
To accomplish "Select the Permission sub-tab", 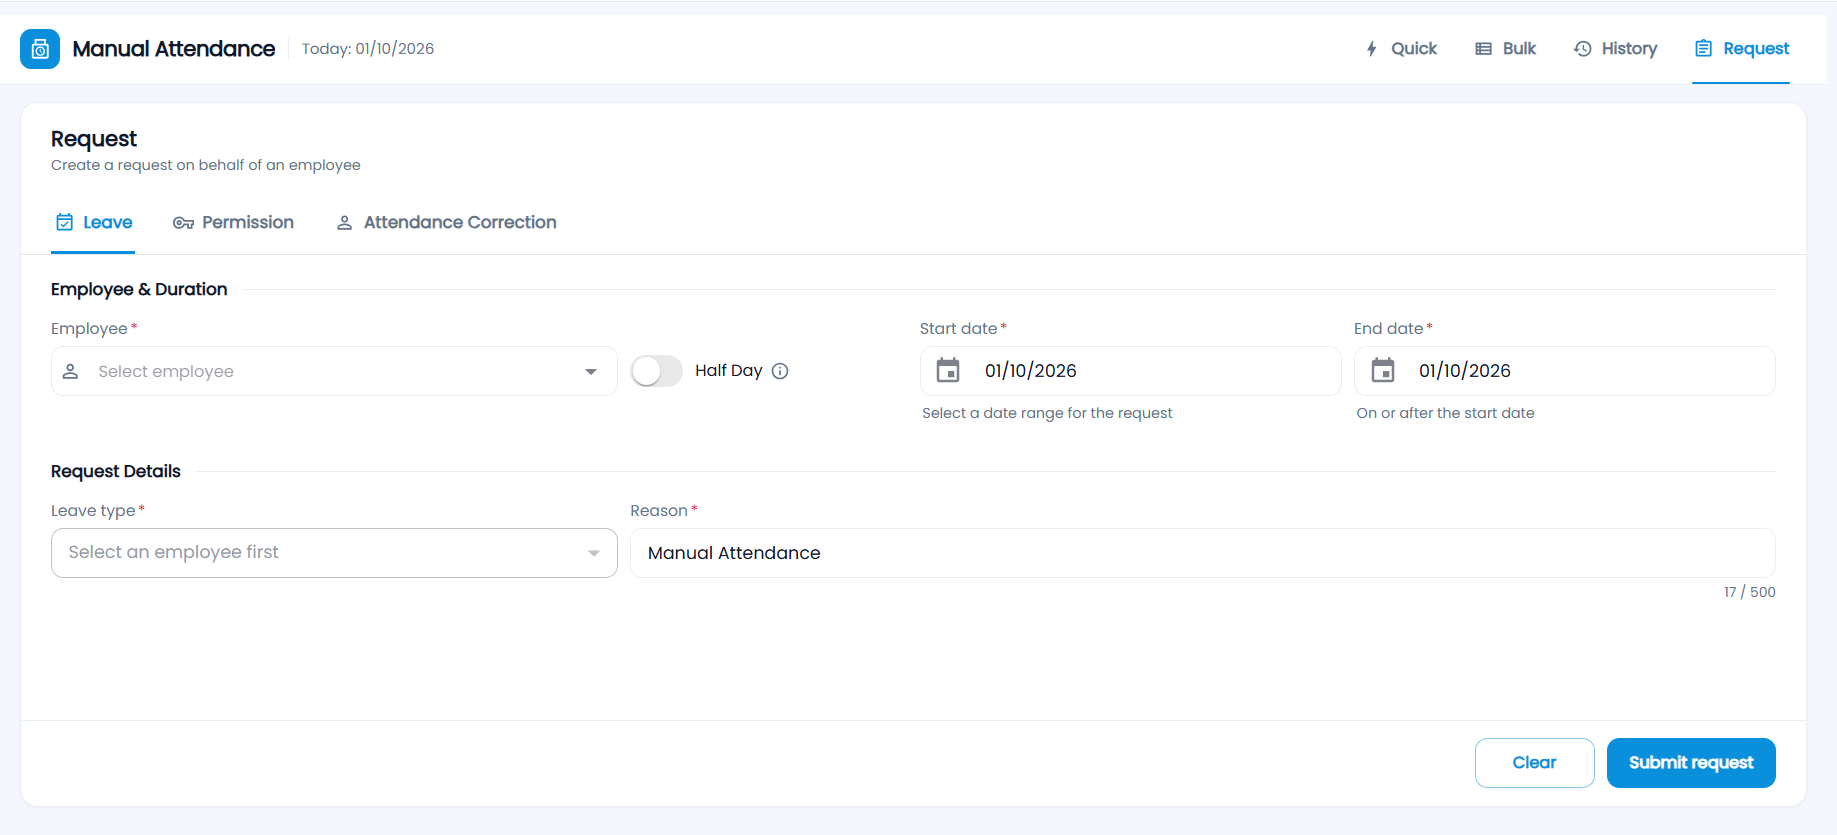I will [233, 222].
